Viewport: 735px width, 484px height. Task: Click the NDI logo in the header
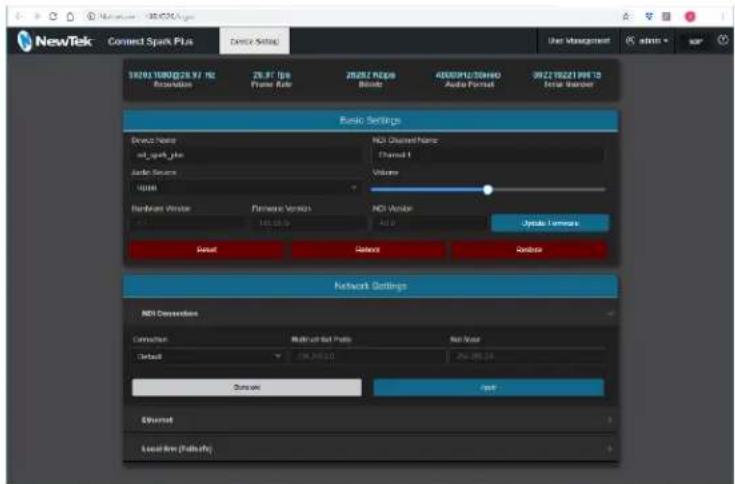point(695,41)
